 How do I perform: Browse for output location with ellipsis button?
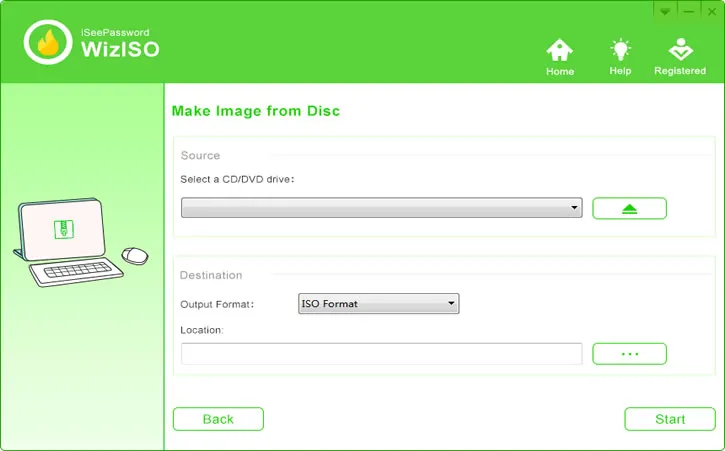click(629, 354)
